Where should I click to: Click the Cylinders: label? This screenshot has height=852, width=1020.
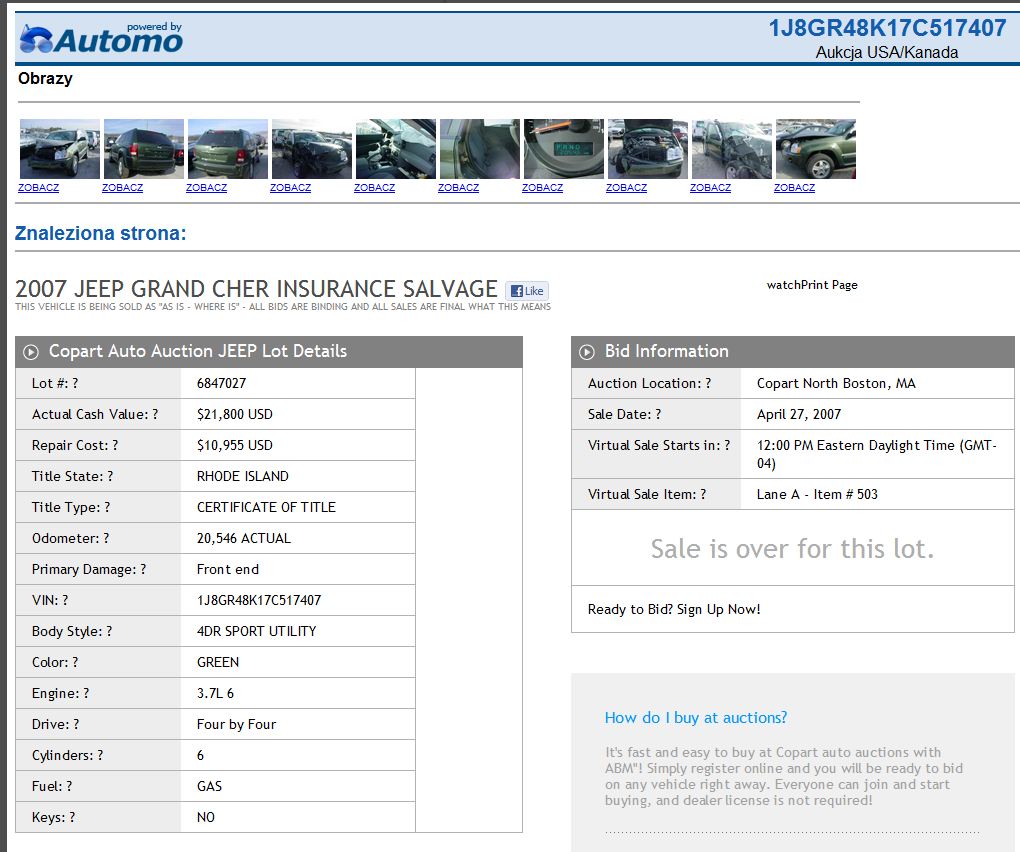tap(67, 755)
